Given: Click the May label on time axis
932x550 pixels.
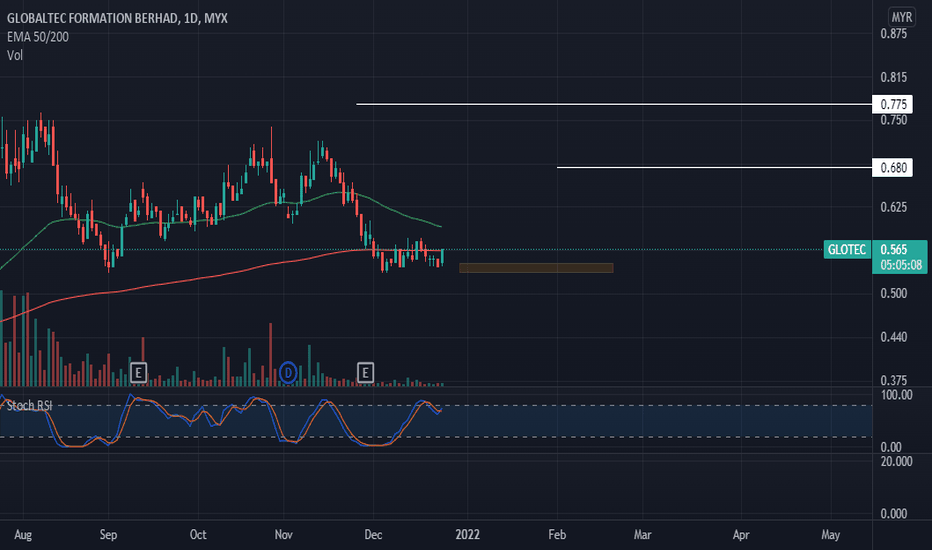Looking at the screenshot, I should click(x=830, y=535).
